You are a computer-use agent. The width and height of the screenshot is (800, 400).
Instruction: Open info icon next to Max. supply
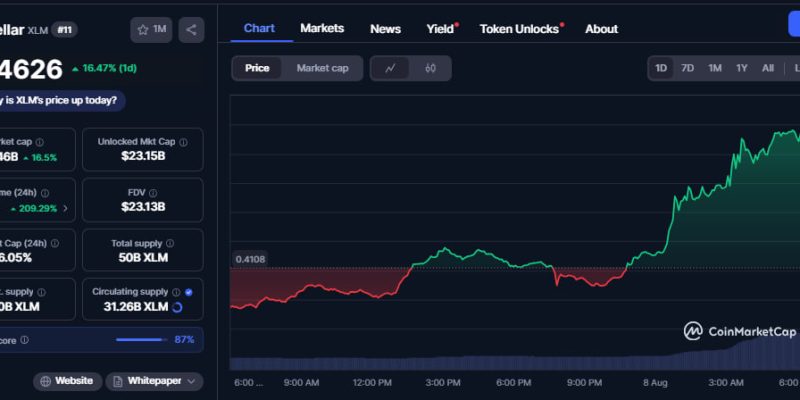[x=41, y=292]
